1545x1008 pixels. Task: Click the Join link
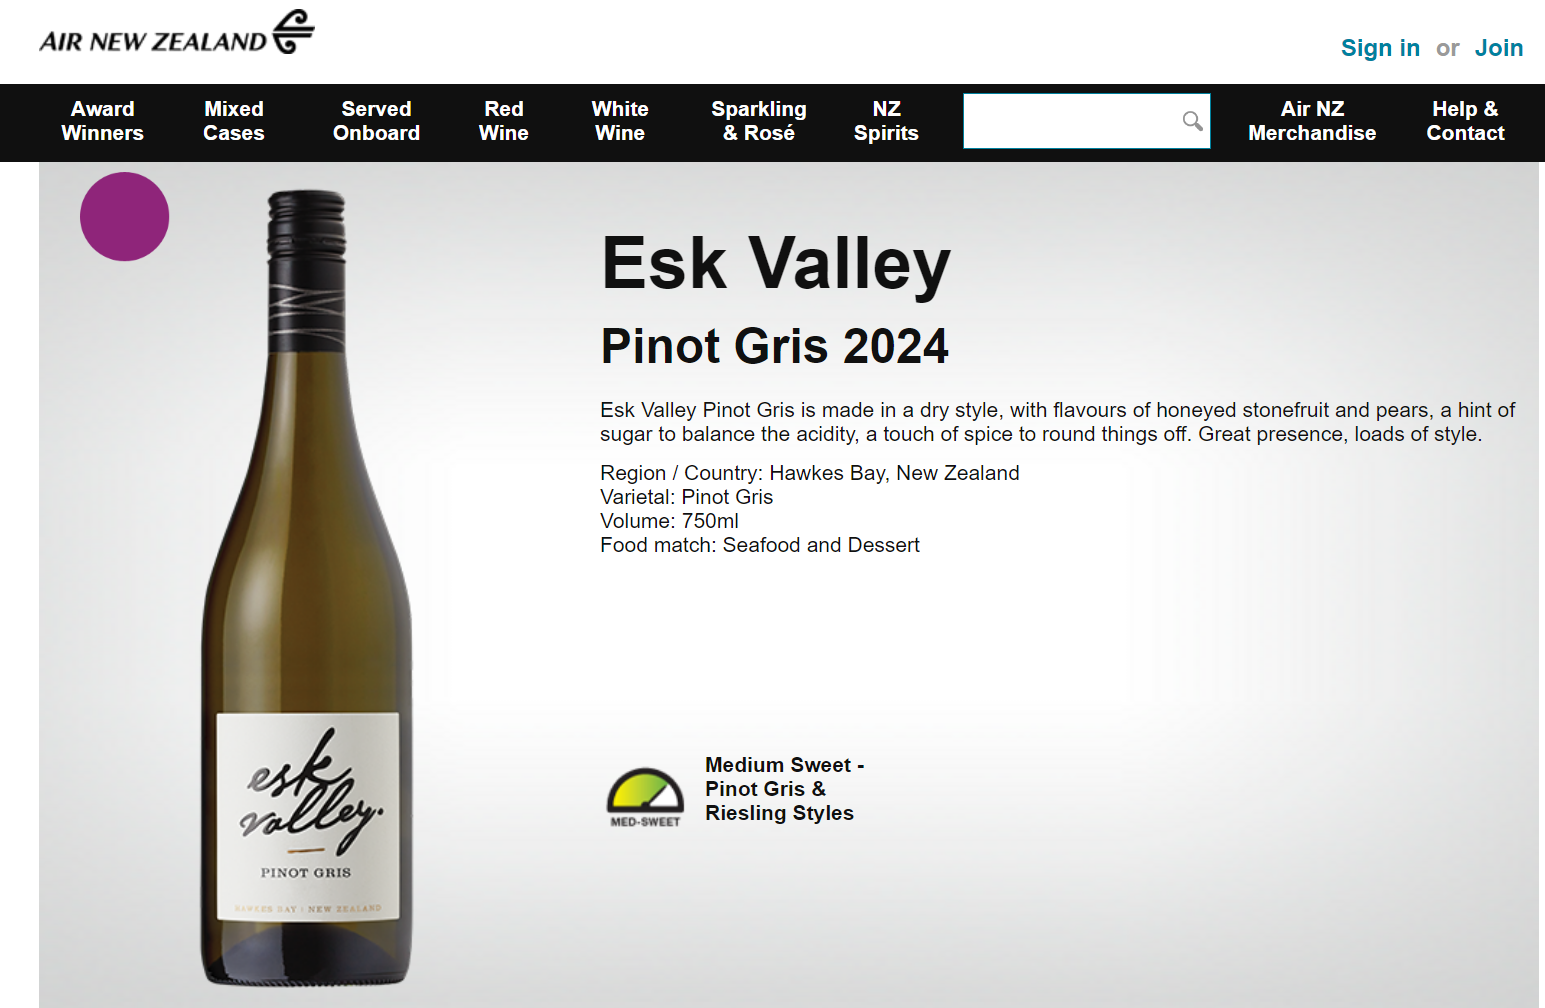[1499, 48]
